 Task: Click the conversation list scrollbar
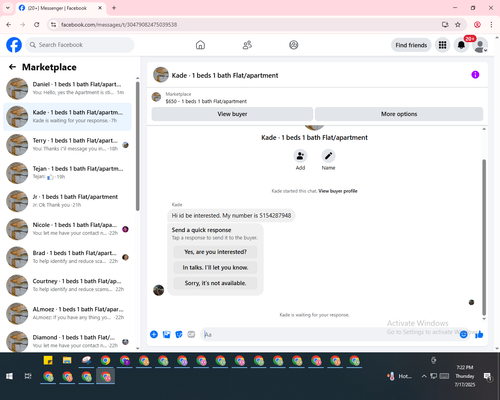click(x=137, y=147)
